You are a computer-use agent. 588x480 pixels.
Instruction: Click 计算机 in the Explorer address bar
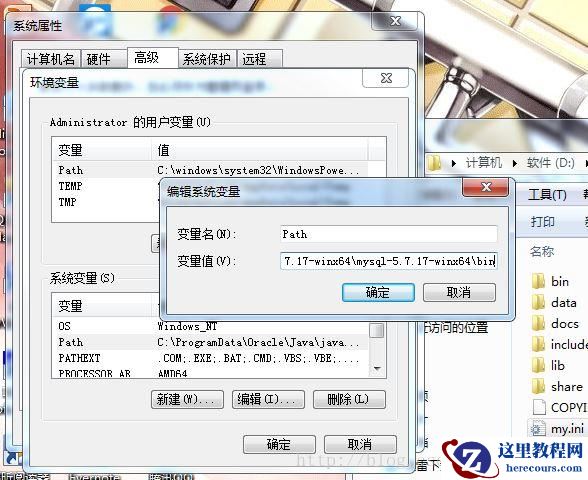tap(483, 163)
